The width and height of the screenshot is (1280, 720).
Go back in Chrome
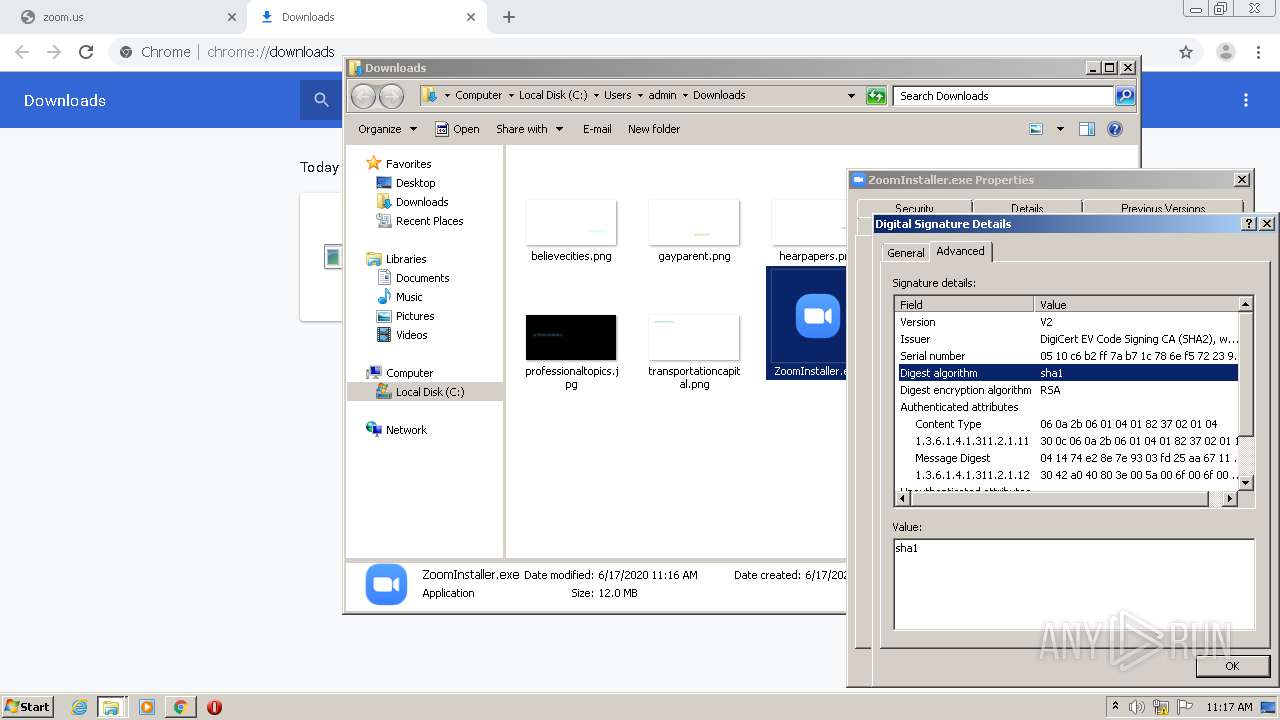click(x=22, y=52)
